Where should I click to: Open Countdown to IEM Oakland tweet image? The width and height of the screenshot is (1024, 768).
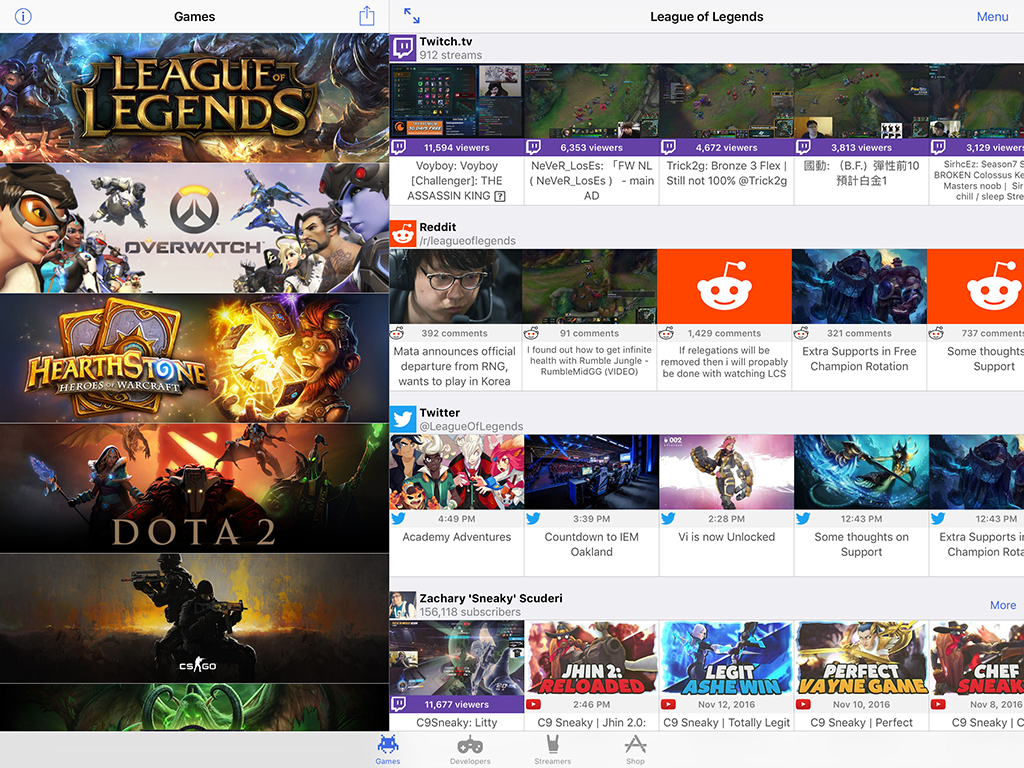[x=592, y=472]
